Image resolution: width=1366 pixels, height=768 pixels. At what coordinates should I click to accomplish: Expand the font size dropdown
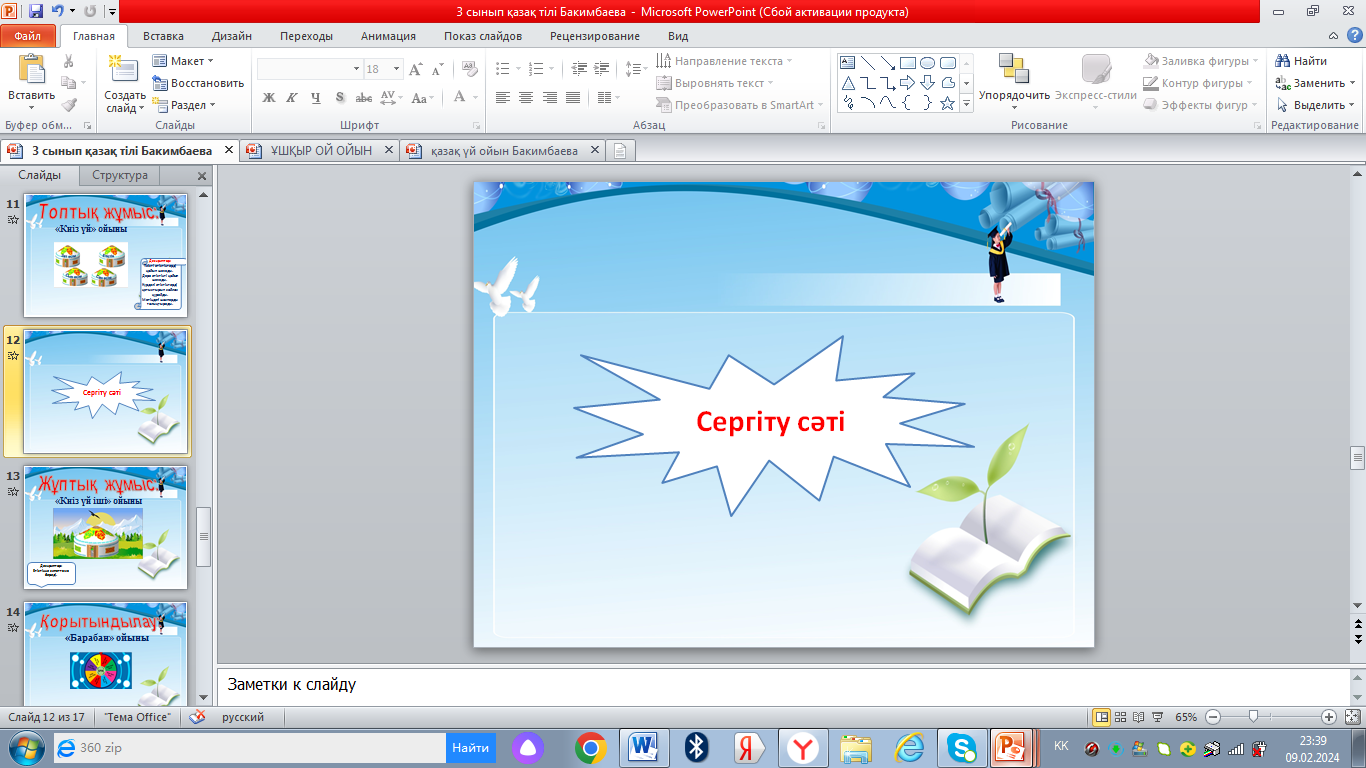tap(397, 69)
